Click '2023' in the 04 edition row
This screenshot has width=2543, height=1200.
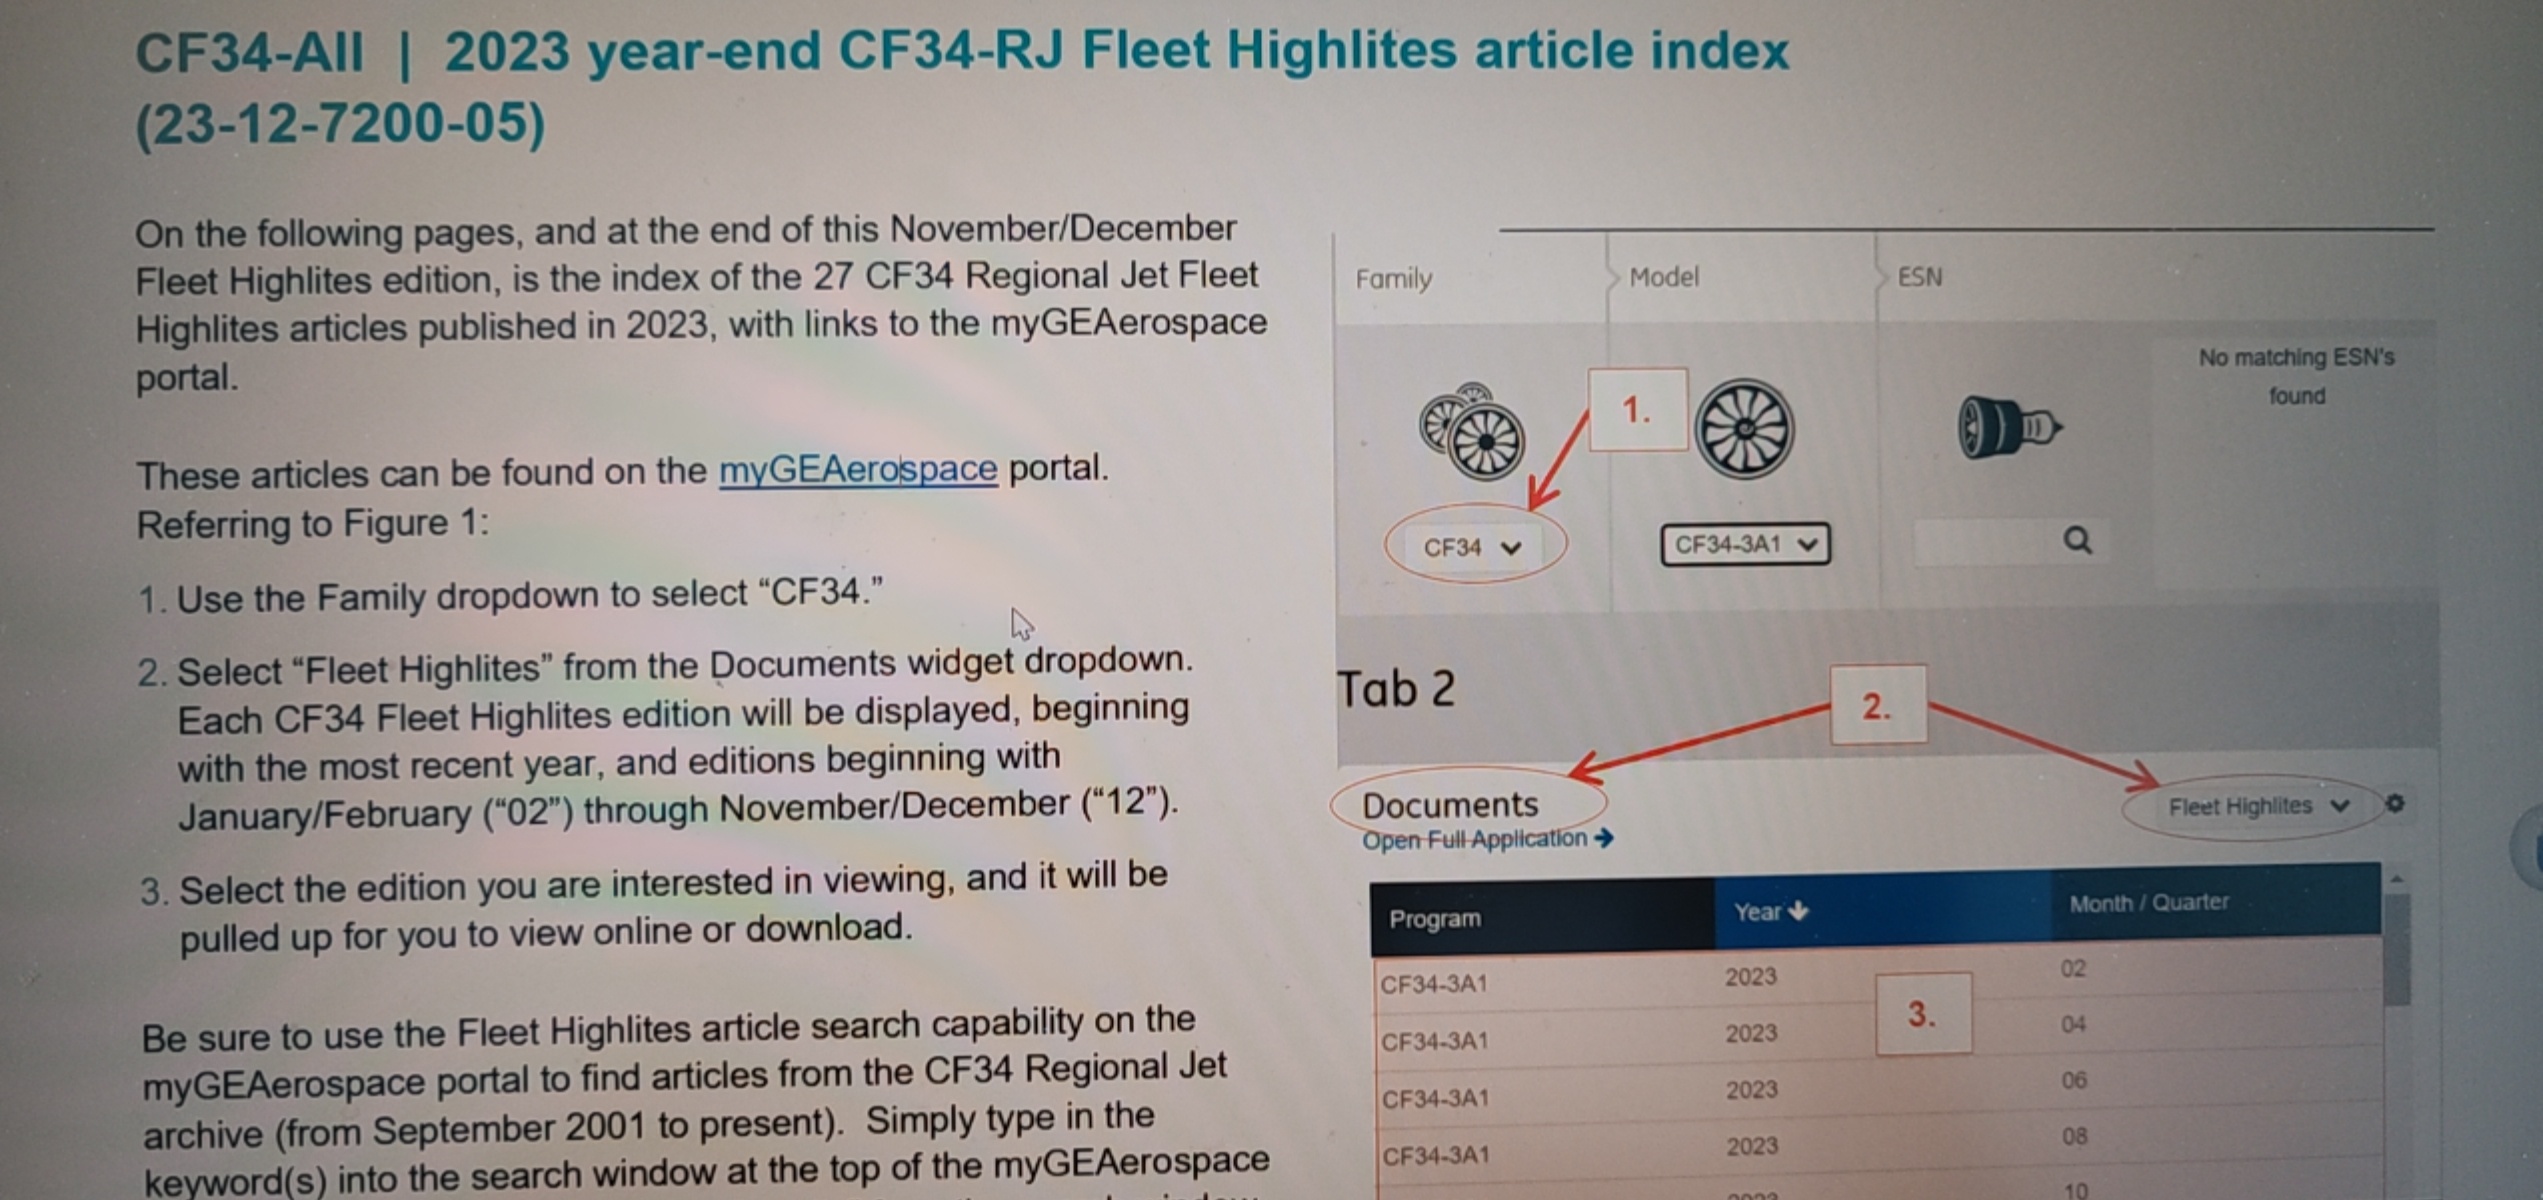coord(1750,1033)
